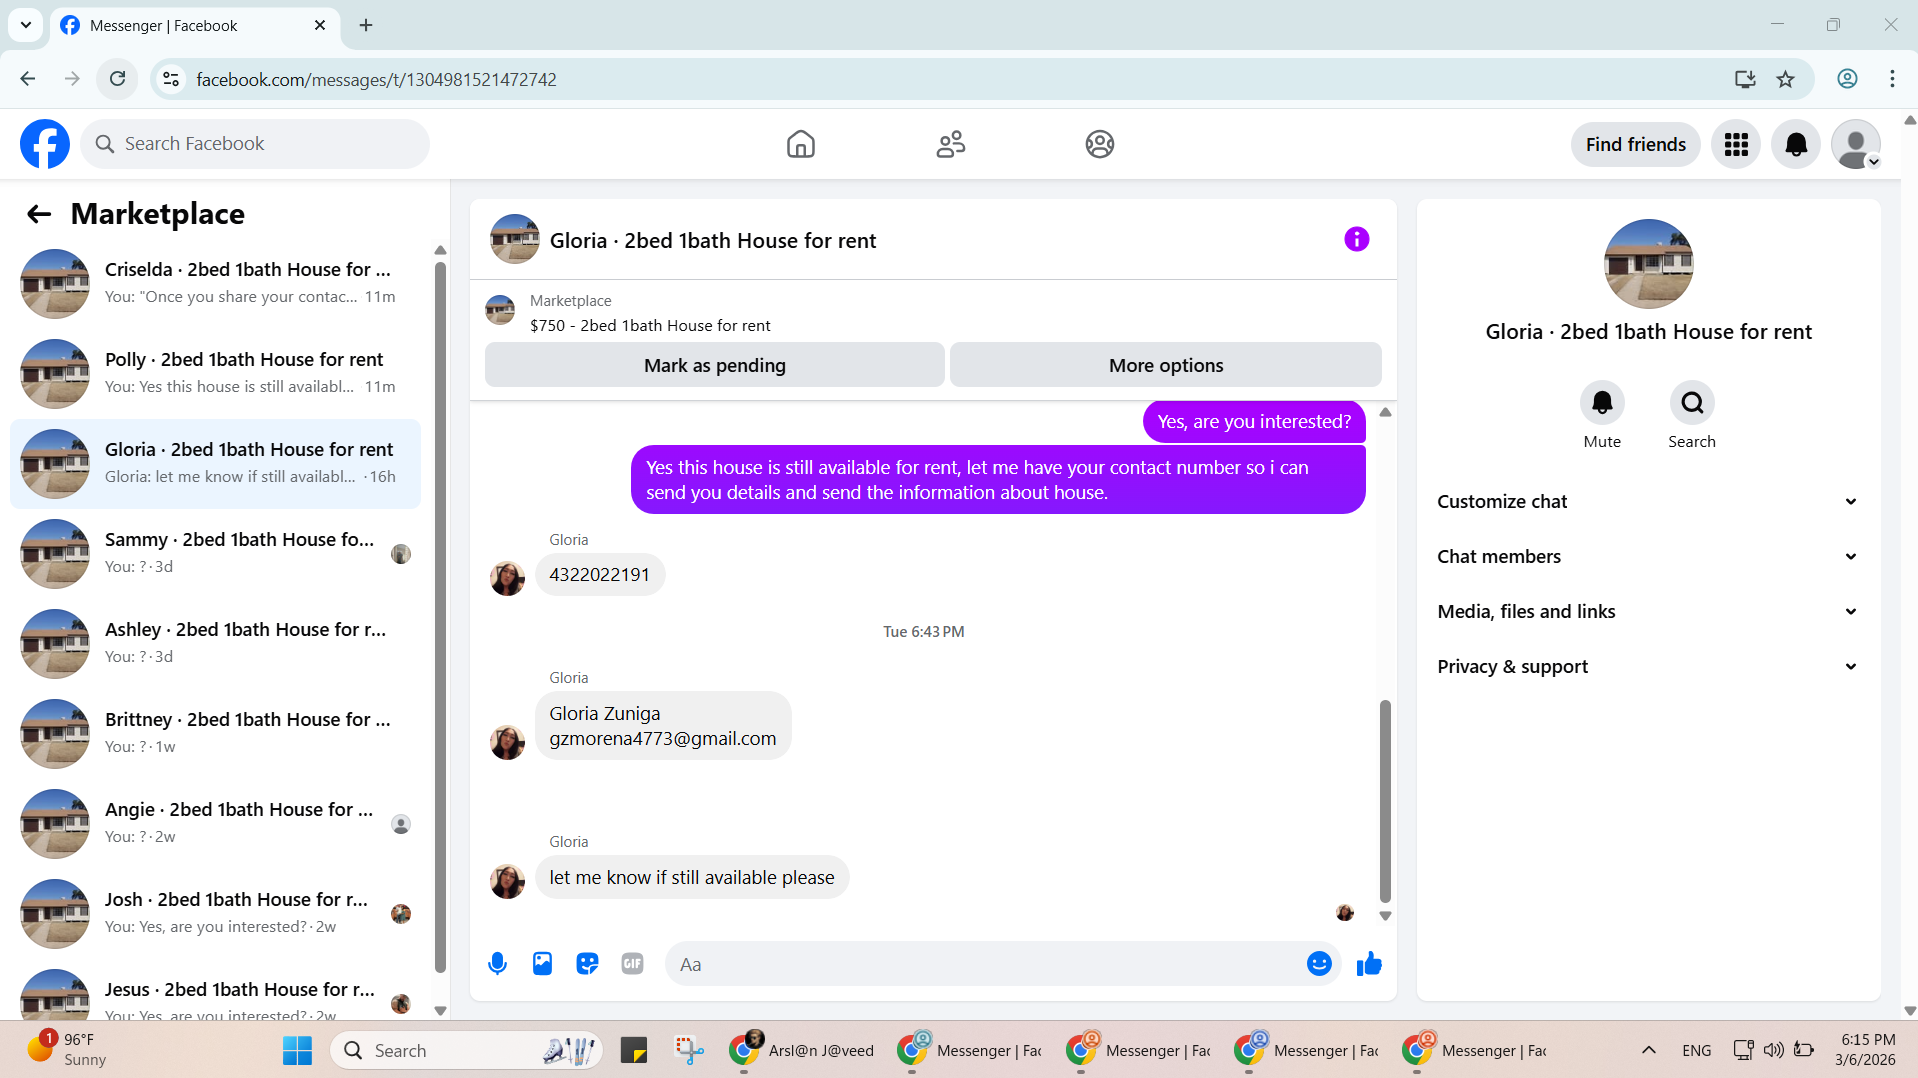The width and height of the screenshot is (1918, 1078).
Task: Open the Facebook menu grid icon
Action: point(1736,144)
